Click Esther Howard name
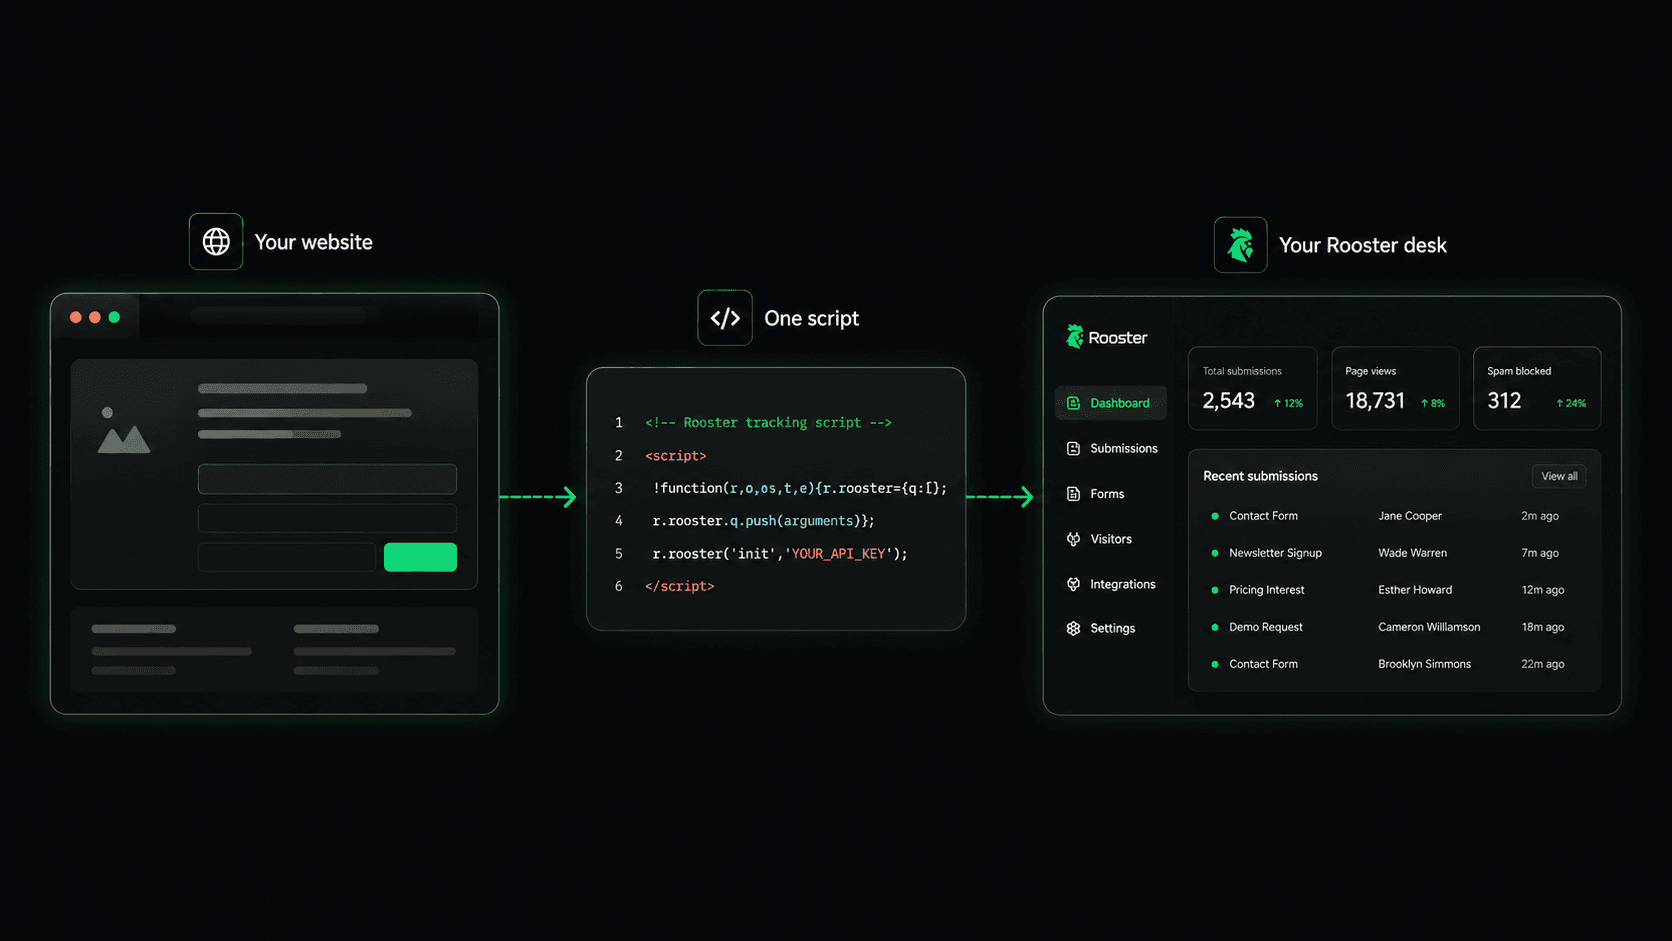 coord(1415,590)
